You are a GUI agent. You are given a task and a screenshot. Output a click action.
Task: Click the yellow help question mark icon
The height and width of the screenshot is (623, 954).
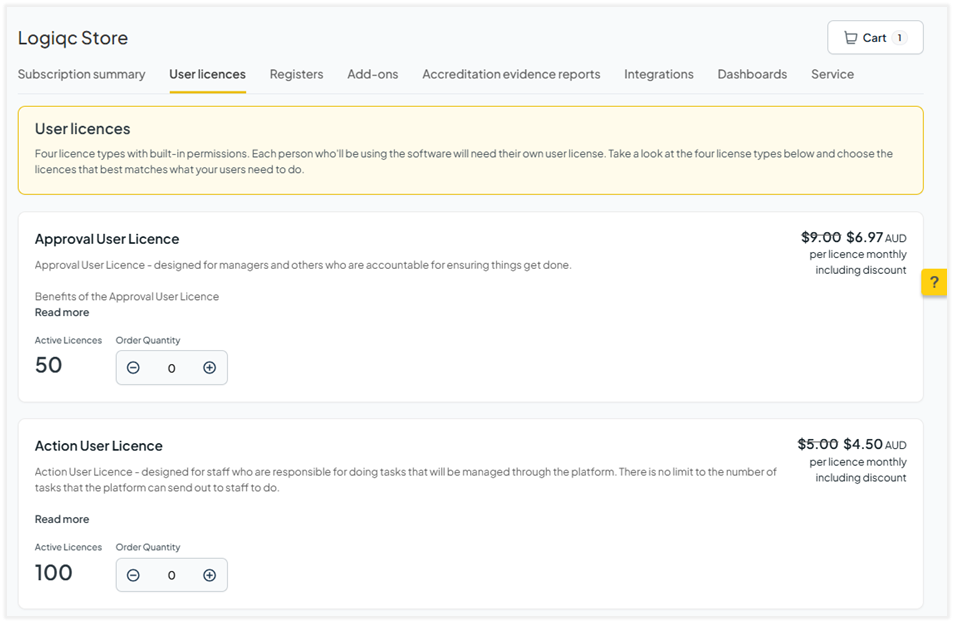point(934,283)
